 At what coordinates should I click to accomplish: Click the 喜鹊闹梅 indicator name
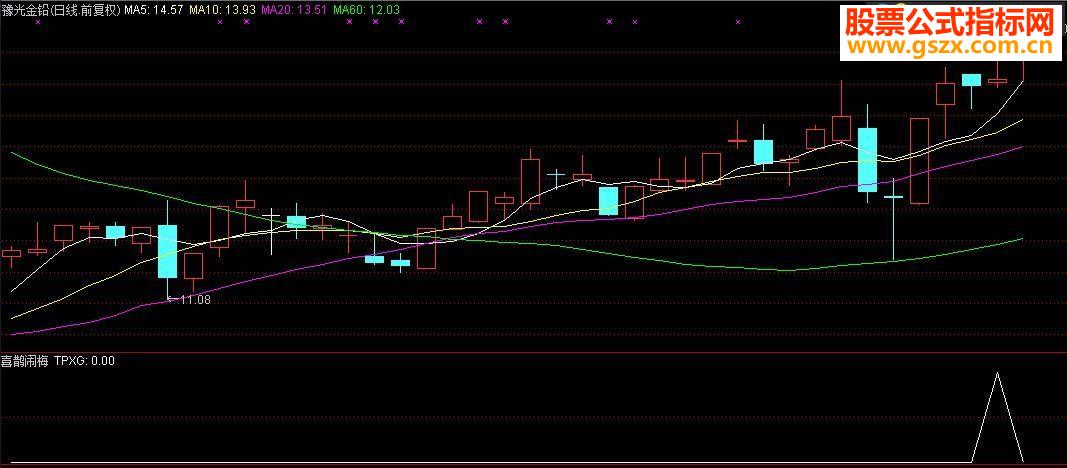pos(24,361)
